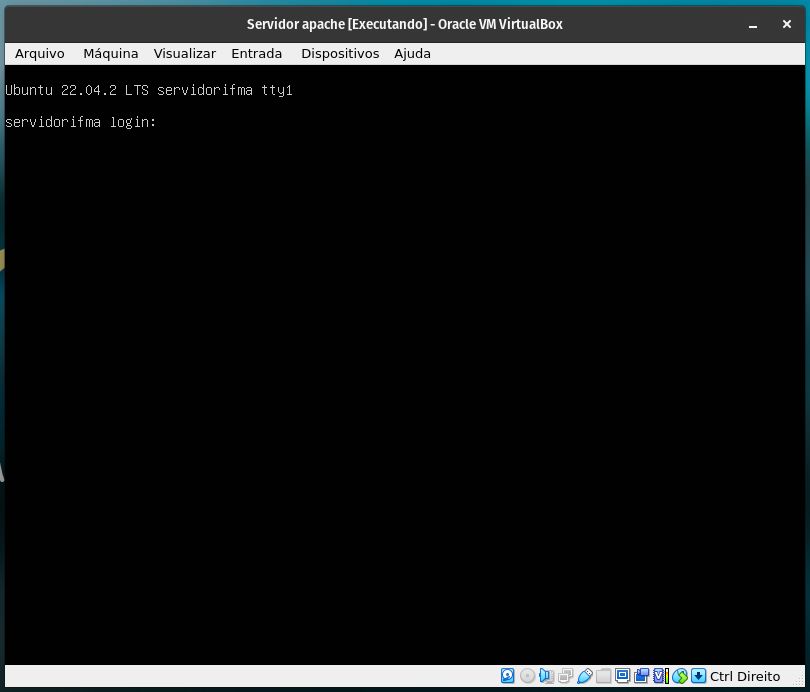Select the shared folders status icon
The width and height of the screenshot is (810, 692).
pos(603,676)
